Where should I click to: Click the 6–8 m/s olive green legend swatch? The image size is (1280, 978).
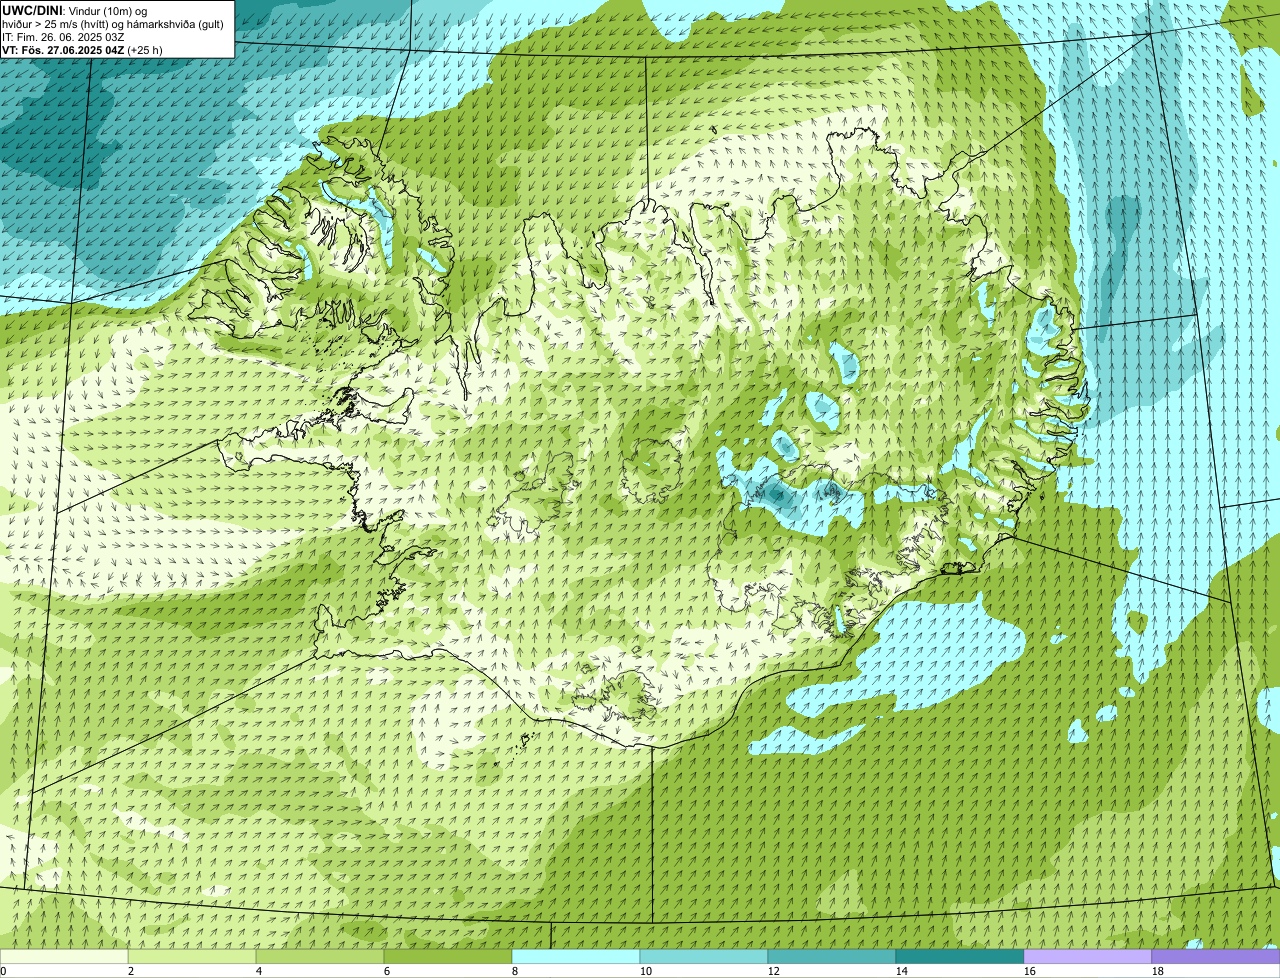[448, 957]
